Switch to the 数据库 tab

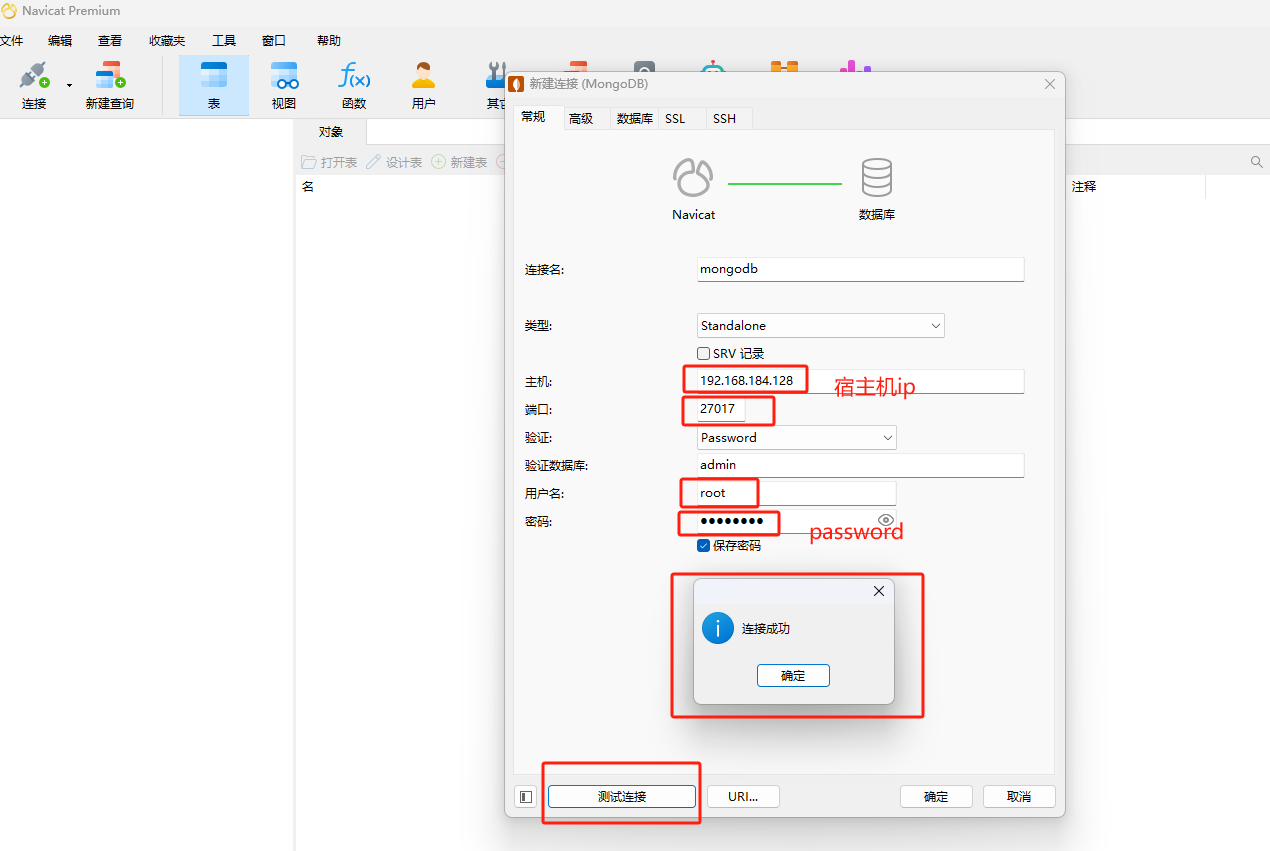coord(635,118)
